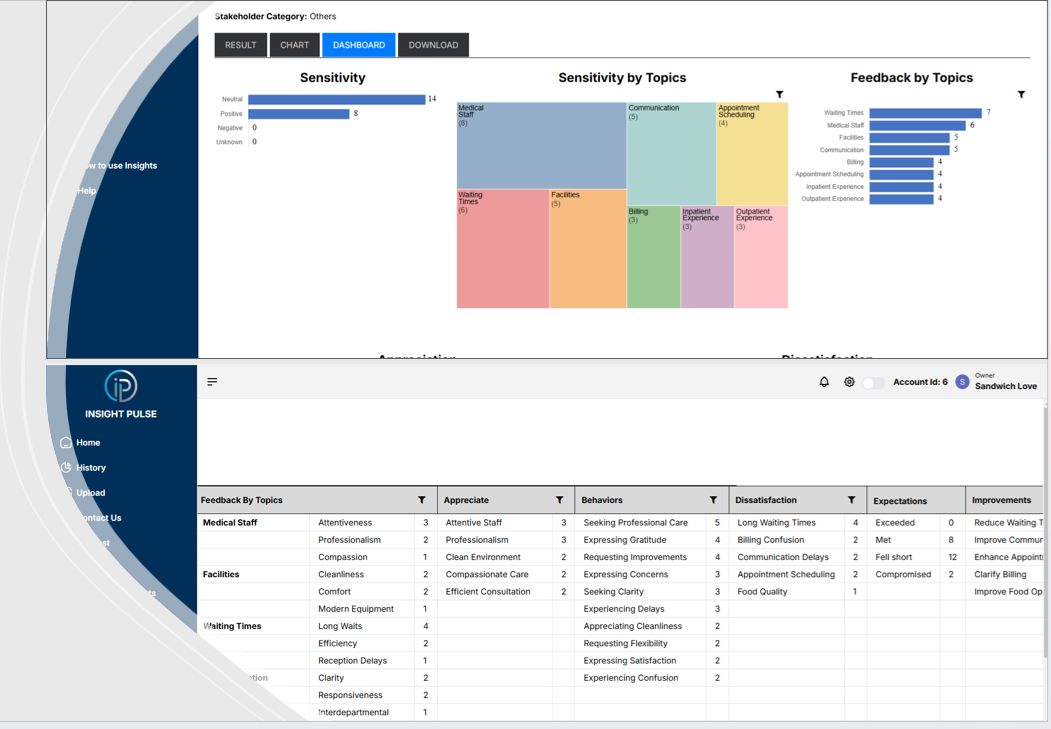Select the Home icon in the sidebar
Viewport: 1051px width, 729px height.
[x=68, y=442]
